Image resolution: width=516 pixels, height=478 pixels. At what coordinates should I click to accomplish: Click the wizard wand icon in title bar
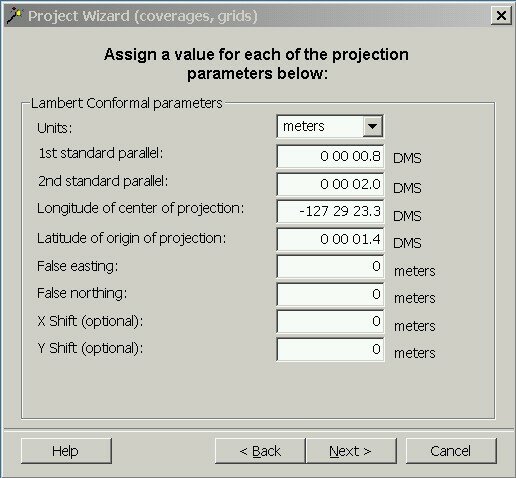[15, 15]
